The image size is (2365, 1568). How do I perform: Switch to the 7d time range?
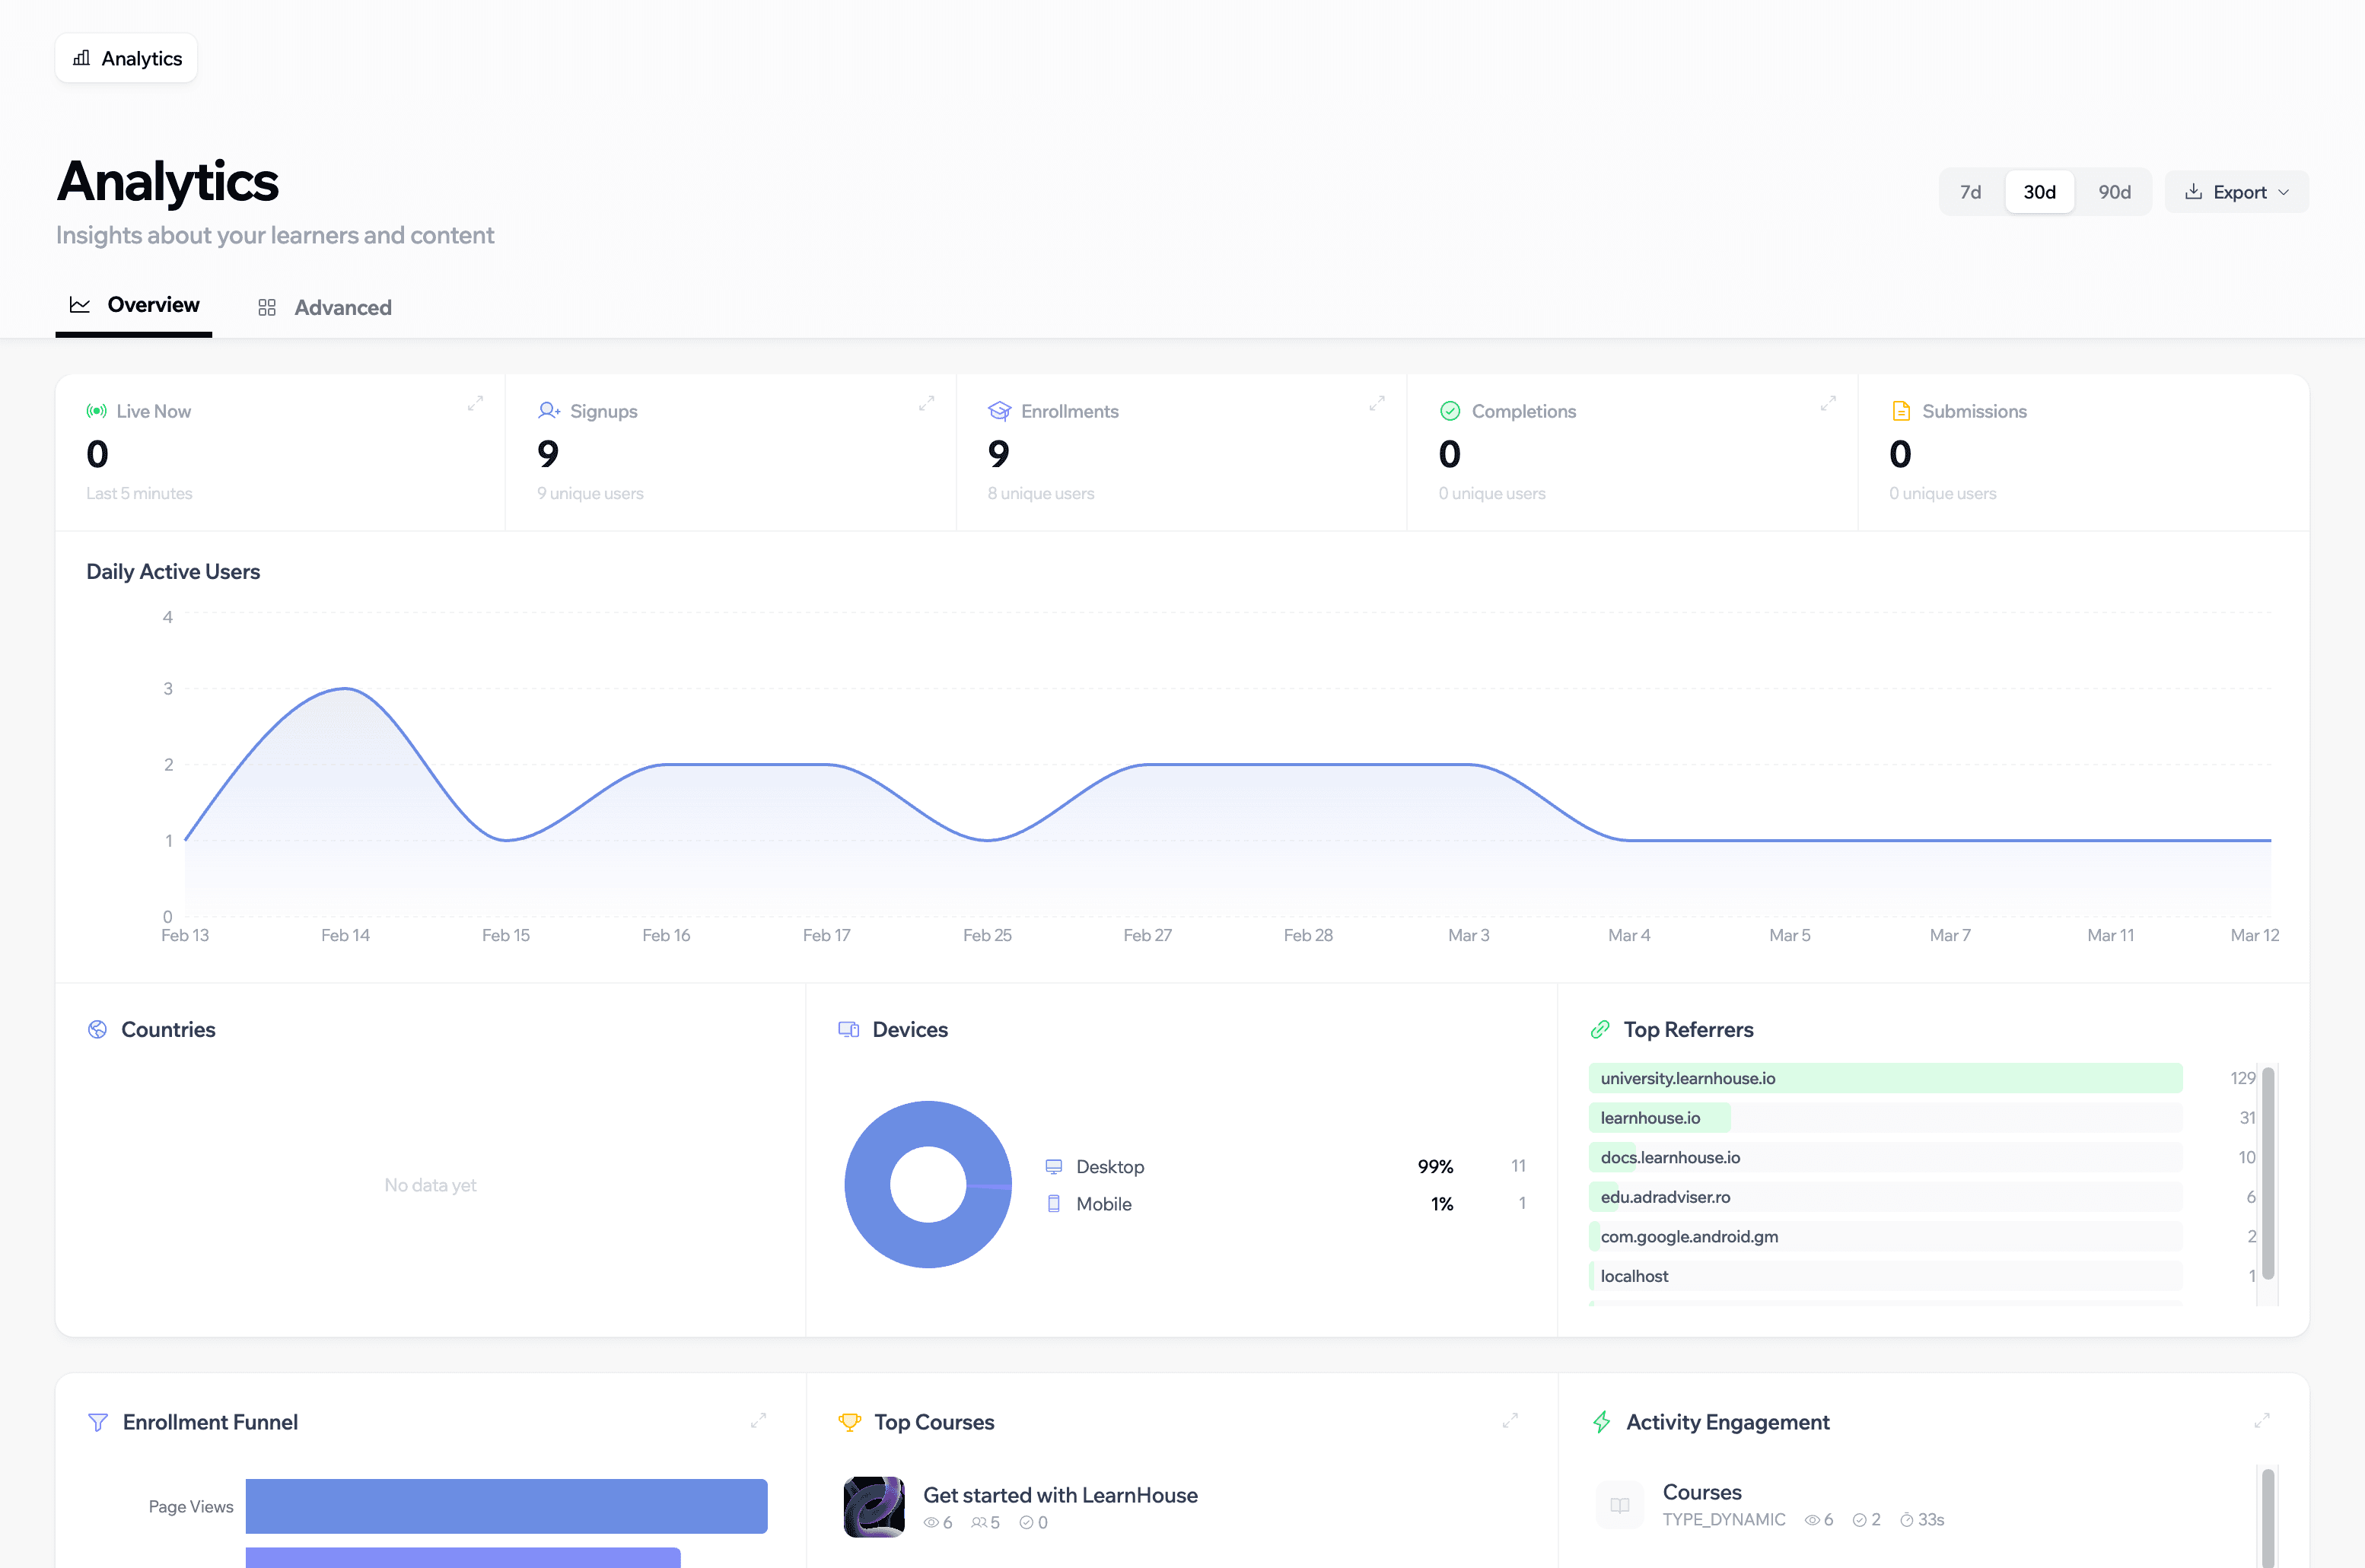[1970, 191]
